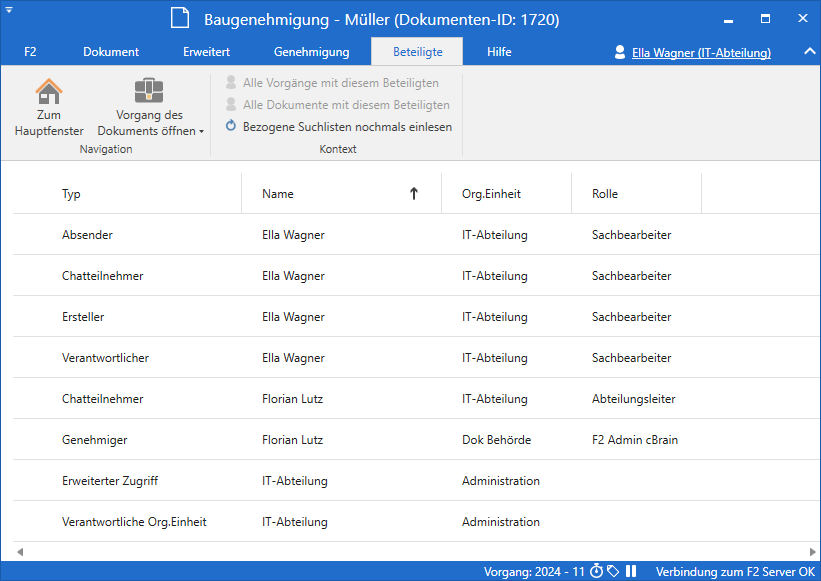Click the tag icon in the status bar
The width and height of the screenshot is (821, 581).
pos(613,571)
